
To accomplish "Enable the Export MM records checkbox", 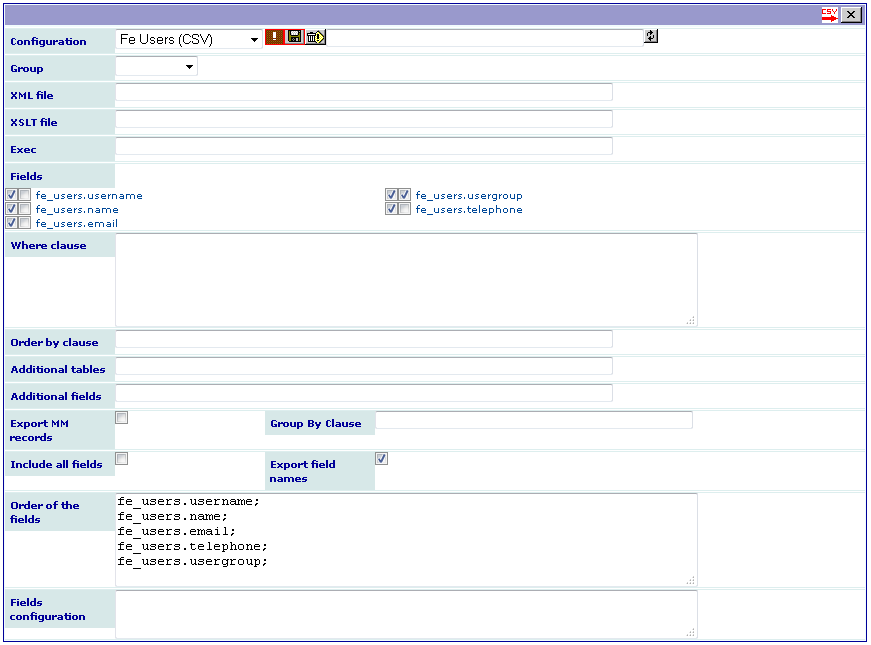I will coord(122,417).
